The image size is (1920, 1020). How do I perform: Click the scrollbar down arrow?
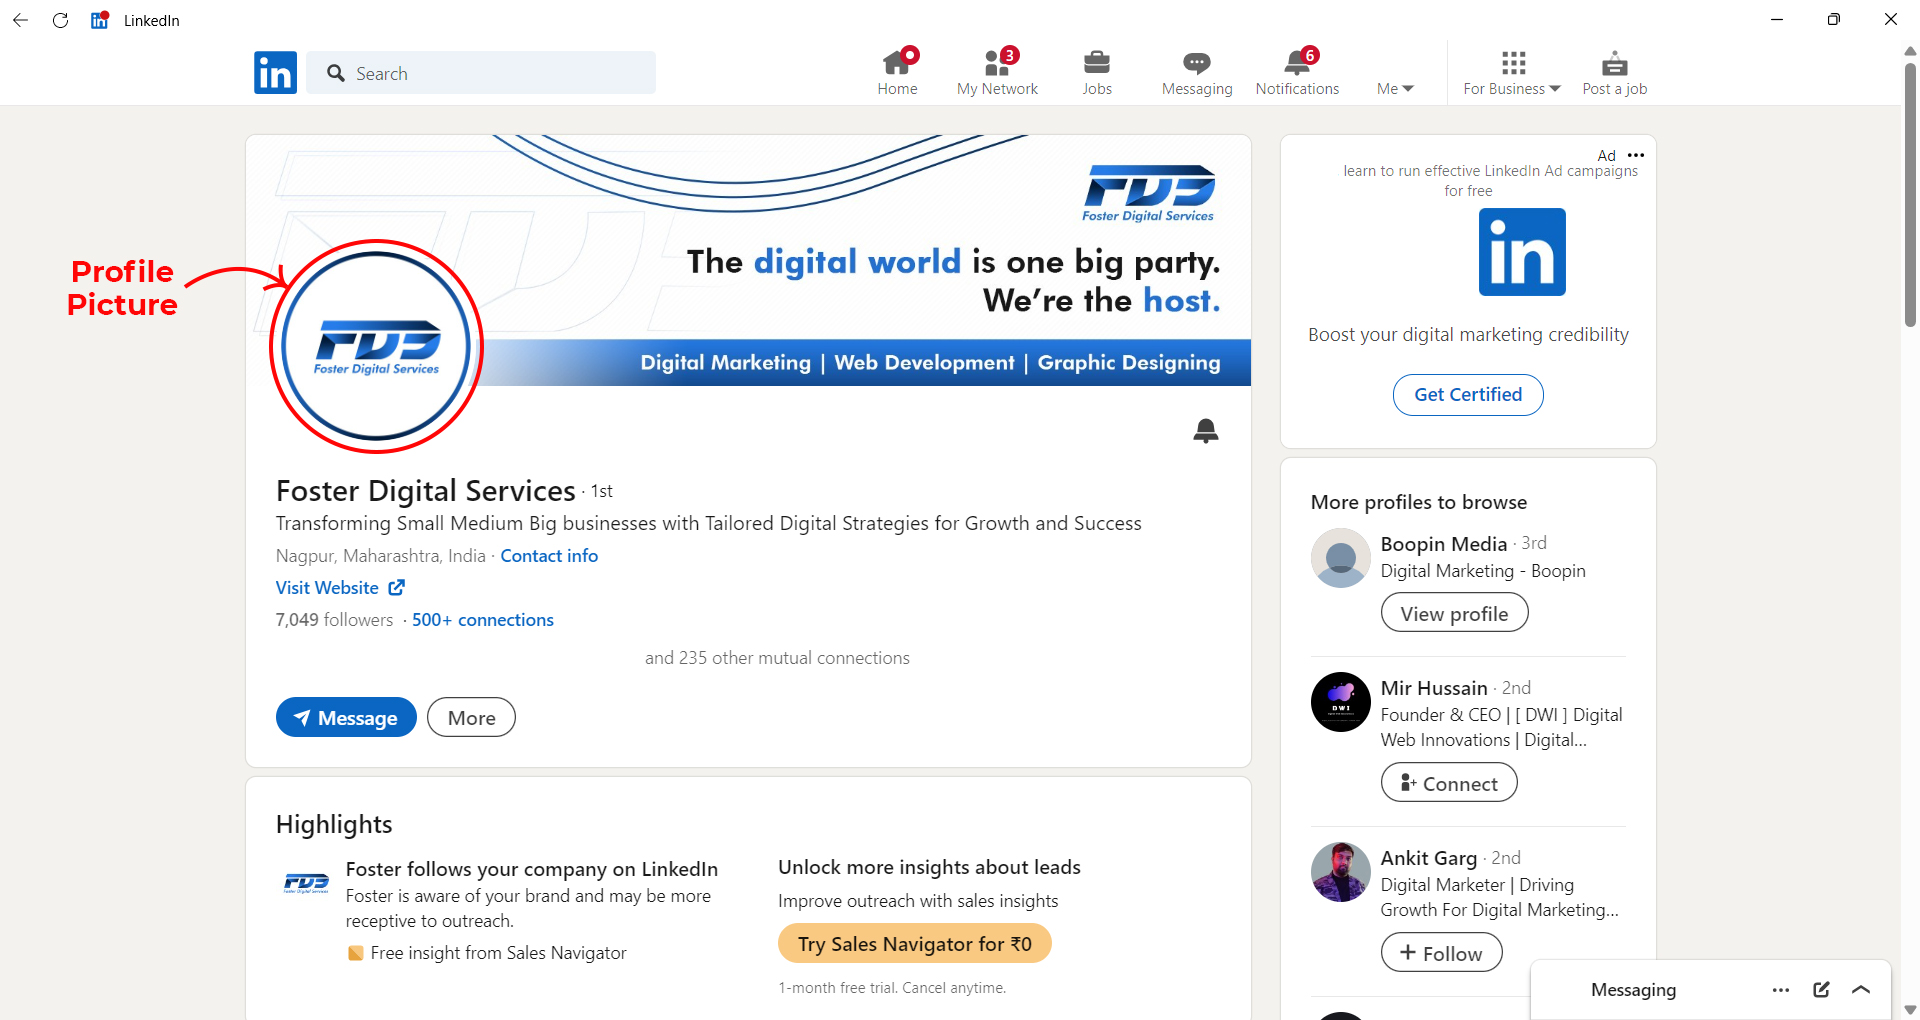click(1910, 1010)
